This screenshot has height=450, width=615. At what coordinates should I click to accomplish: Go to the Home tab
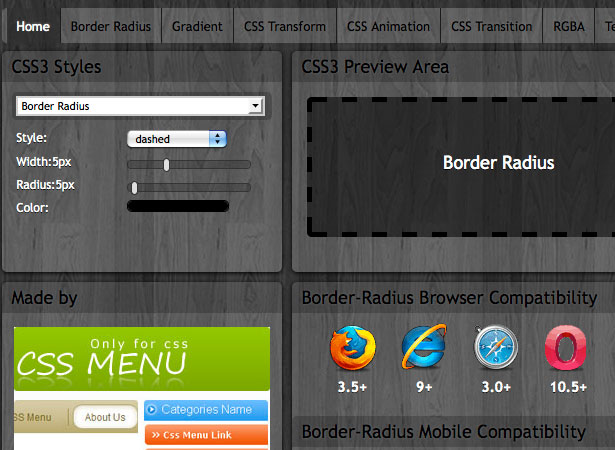33,26
